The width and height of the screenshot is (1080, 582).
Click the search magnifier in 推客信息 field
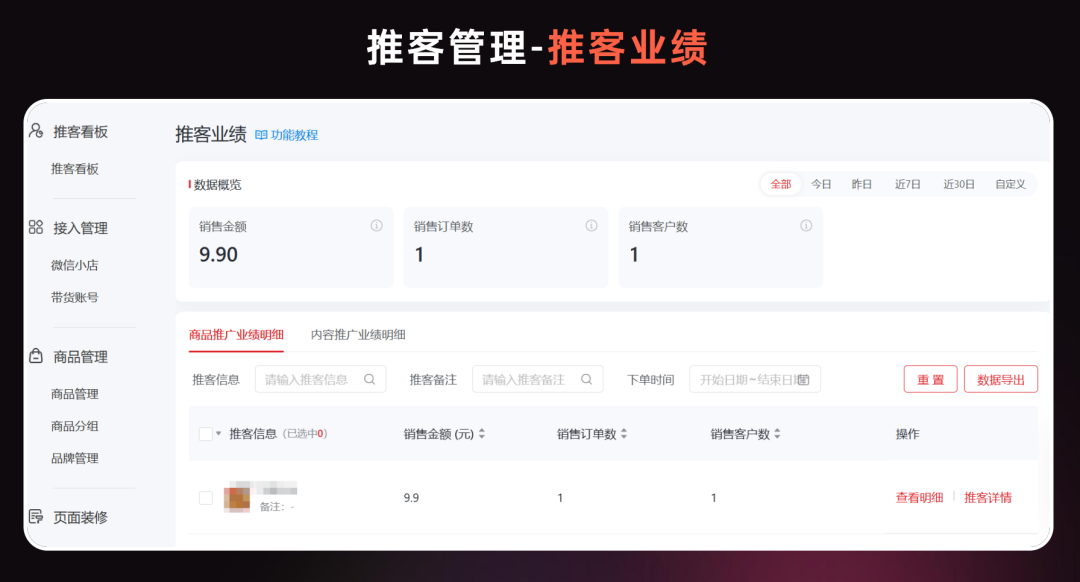[x=369, y=379]
